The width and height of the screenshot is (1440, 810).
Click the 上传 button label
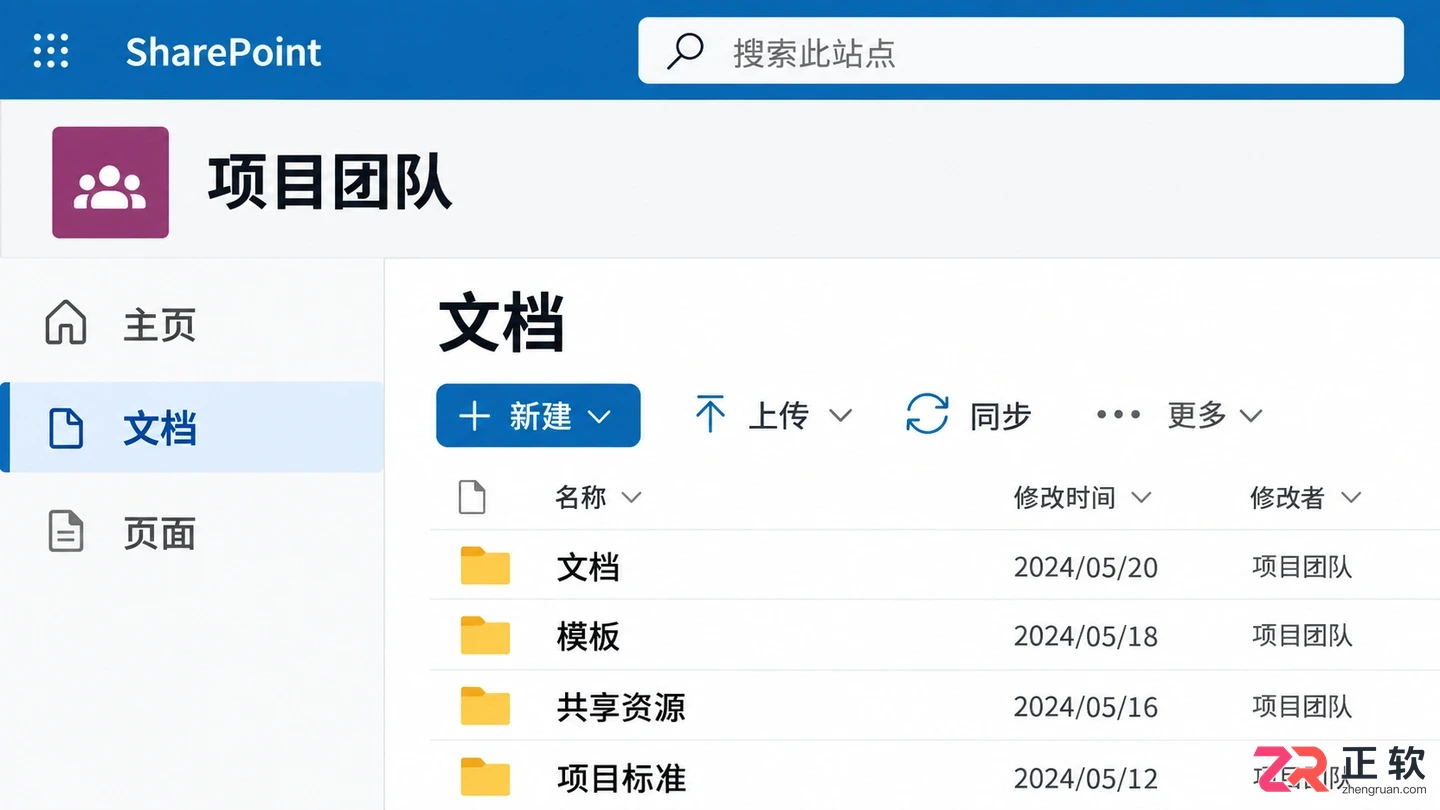click(x=778, y=415)
